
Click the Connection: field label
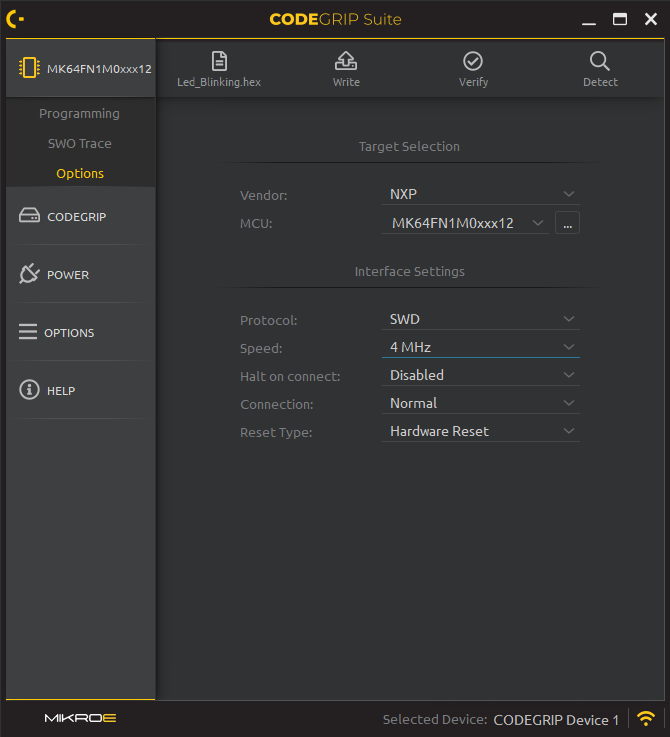click(x=277, y=404)
